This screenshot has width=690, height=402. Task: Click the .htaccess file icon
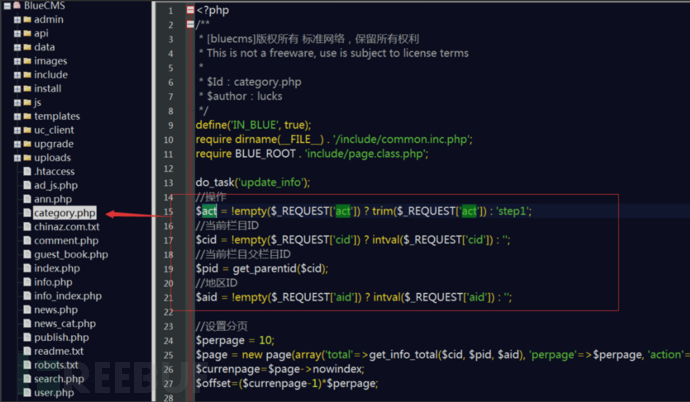26,172
